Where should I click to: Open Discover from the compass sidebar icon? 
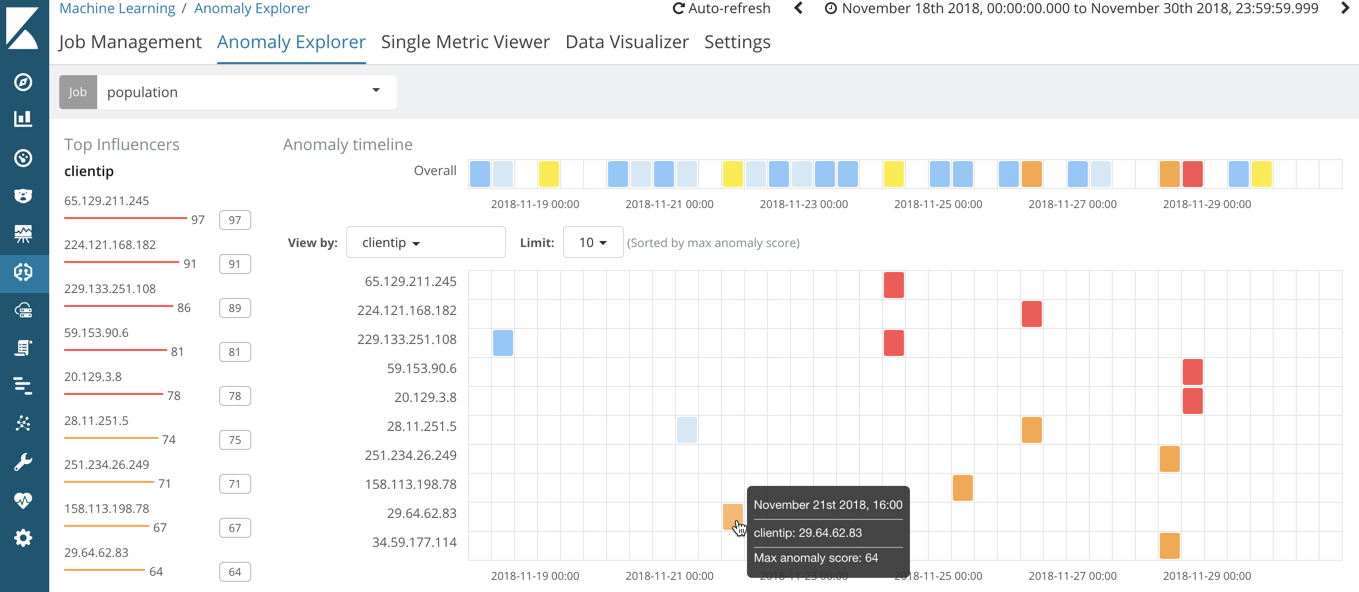[x=23, y=82]
